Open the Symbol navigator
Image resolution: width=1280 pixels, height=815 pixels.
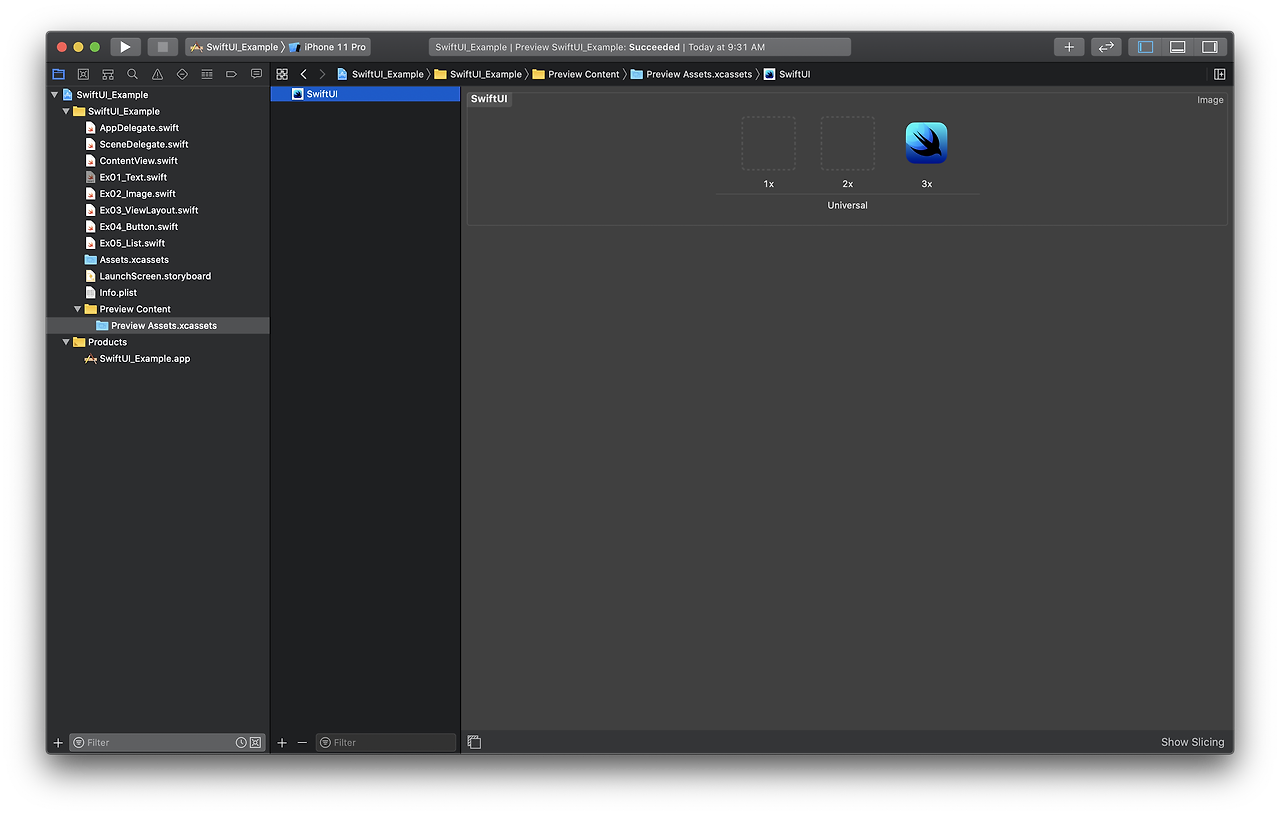click(x=108, y=74)
